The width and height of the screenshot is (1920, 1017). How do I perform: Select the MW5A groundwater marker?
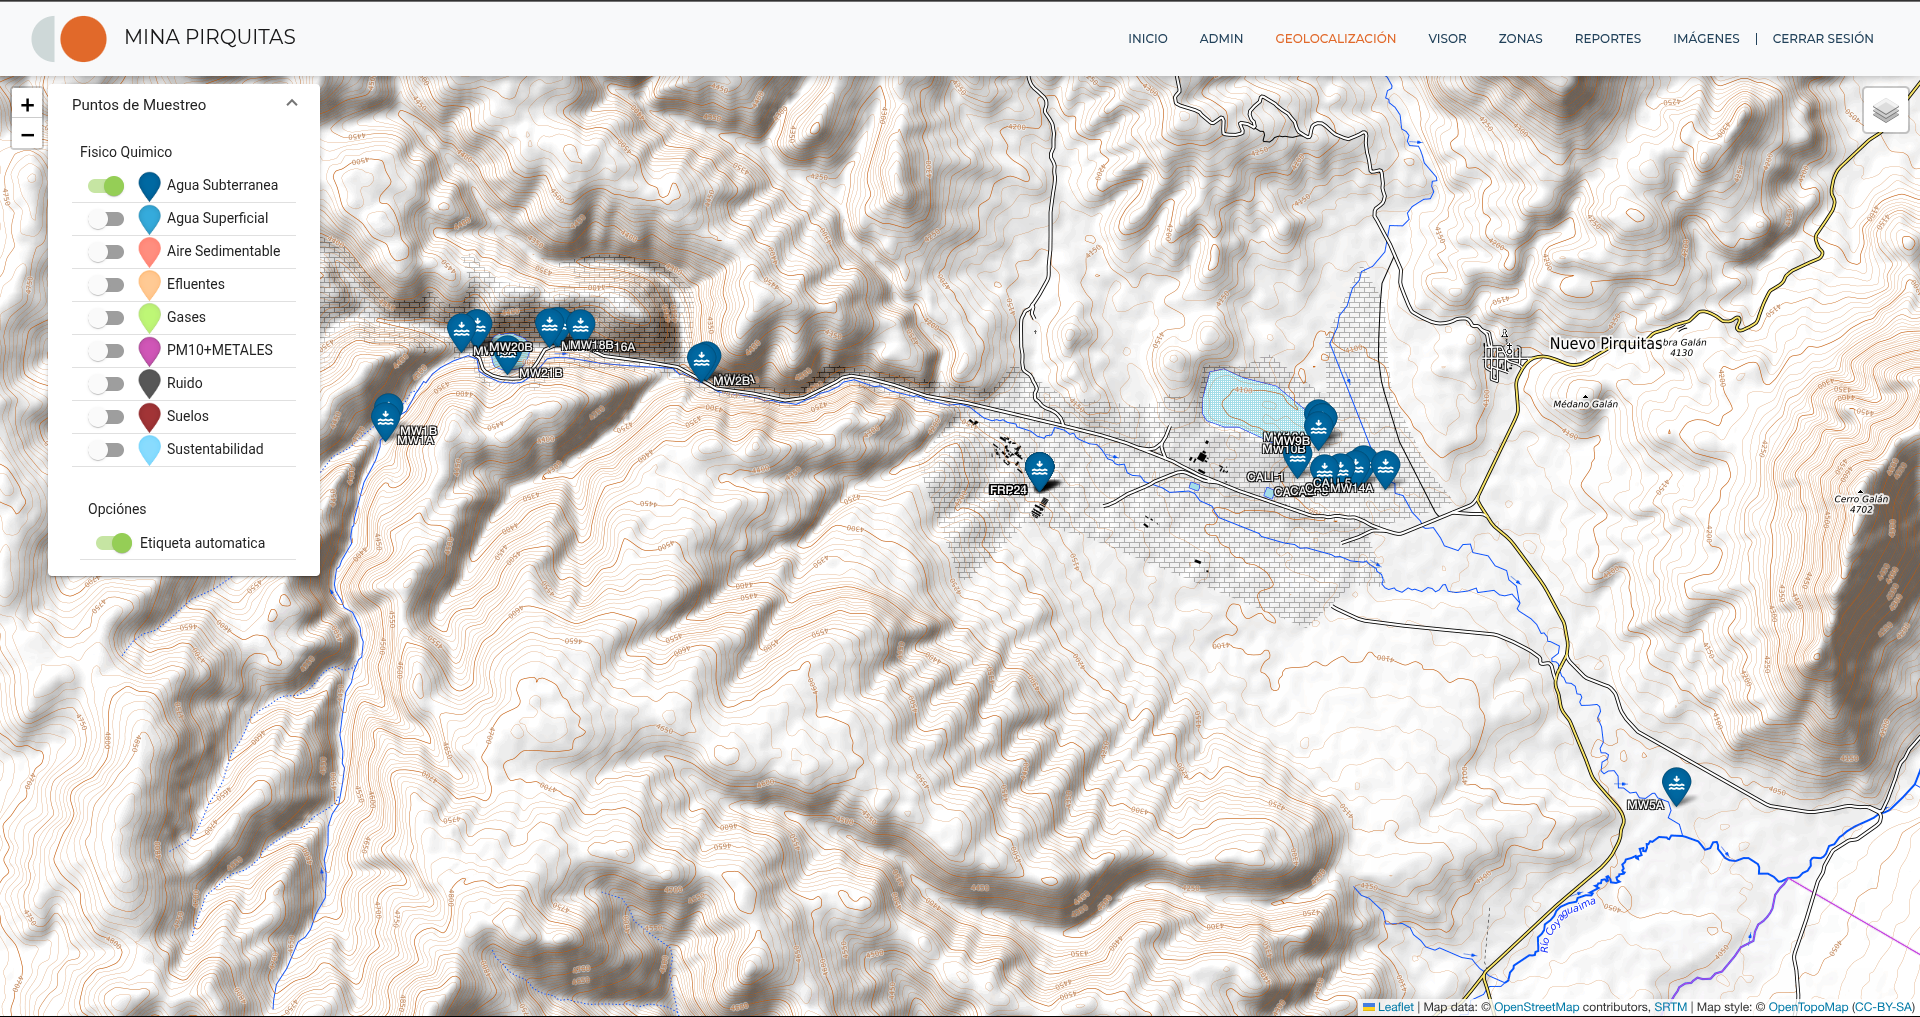1675,786
